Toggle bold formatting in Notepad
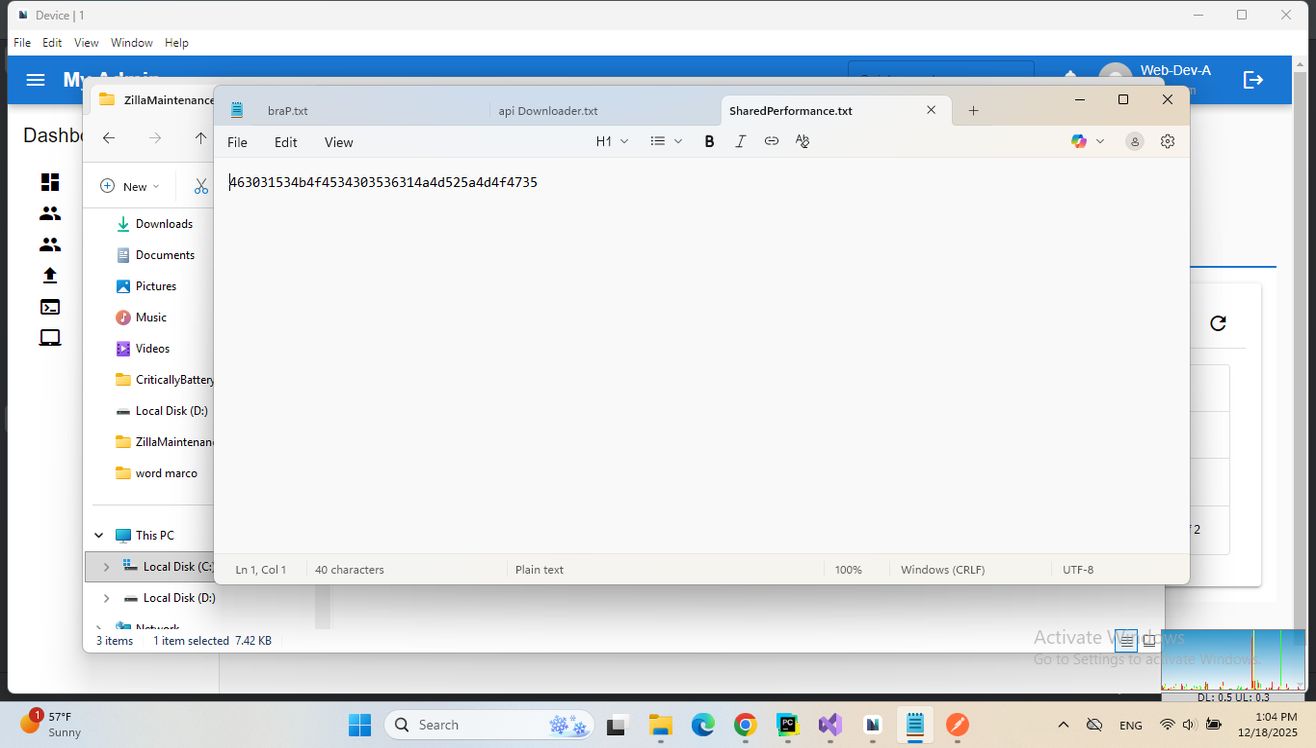The width and height of the screenshot is (1316, 748). 709,142
